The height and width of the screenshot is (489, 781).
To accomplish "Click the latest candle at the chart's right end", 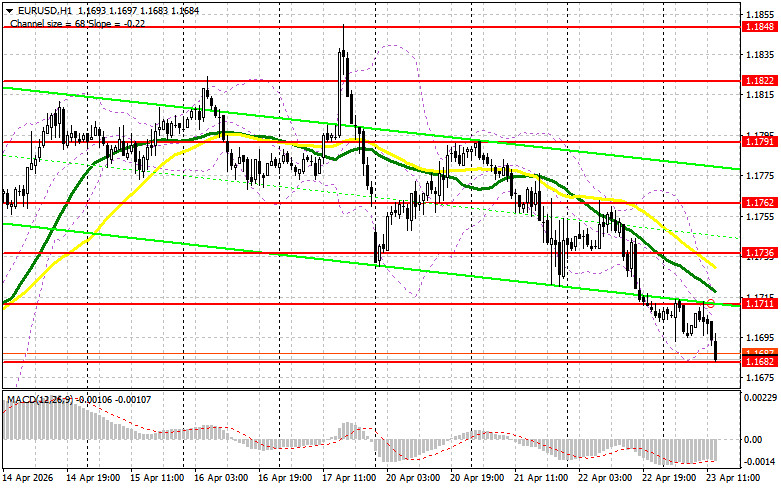I will pos(716,348).
